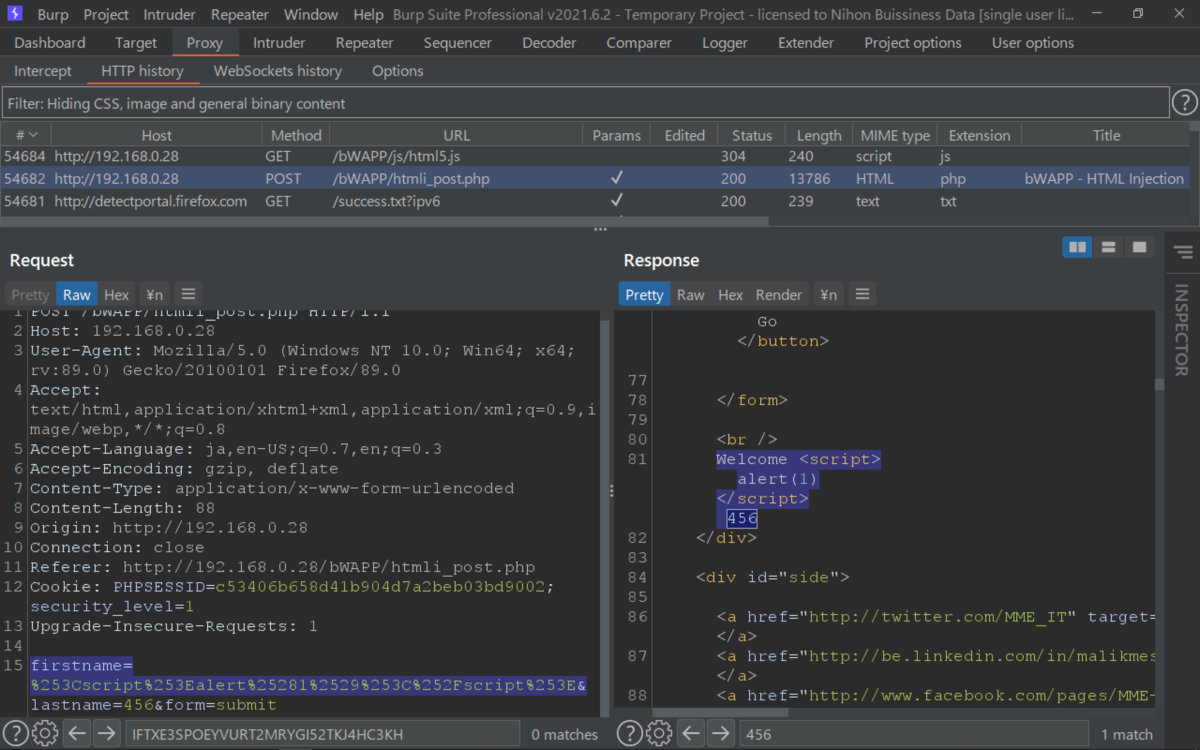
Task: Sort history by Host column header
Action: 156,135
